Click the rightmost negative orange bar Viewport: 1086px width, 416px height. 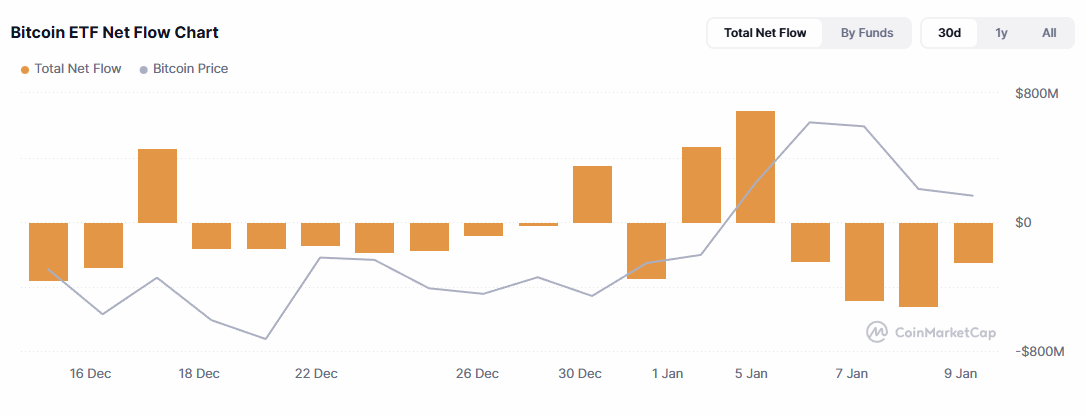[x=973, y=243]
